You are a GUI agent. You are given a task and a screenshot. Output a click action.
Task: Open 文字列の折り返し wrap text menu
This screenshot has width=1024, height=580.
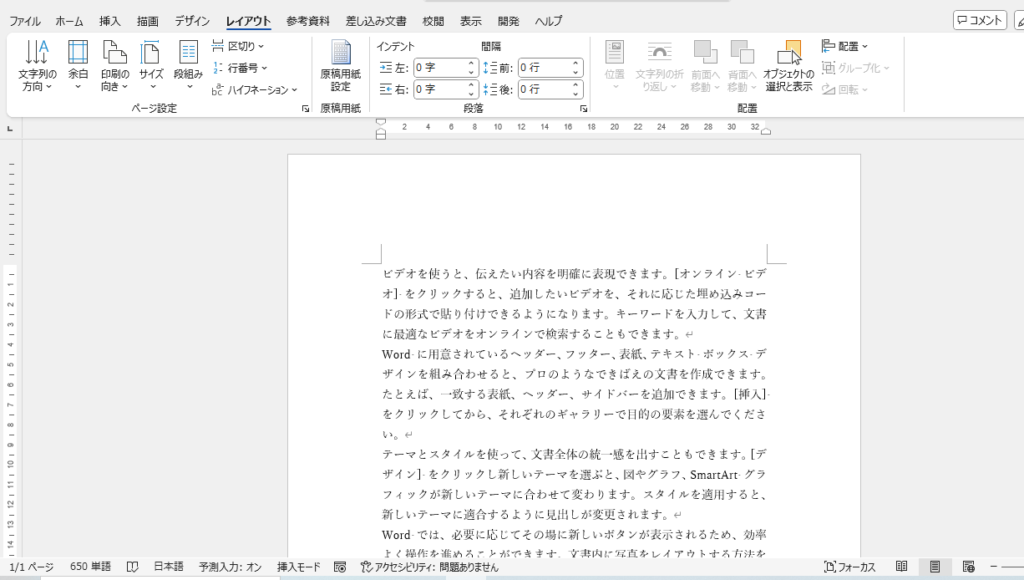coord(659,65)
